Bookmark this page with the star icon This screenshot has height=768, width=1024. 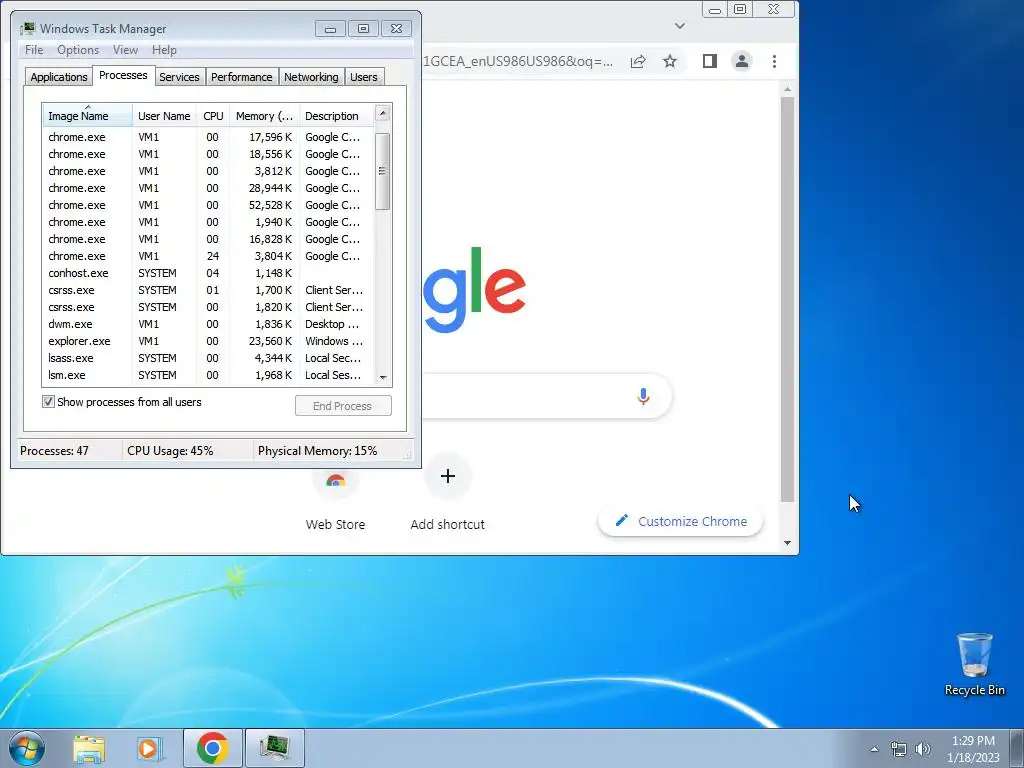tap(670, 61)
